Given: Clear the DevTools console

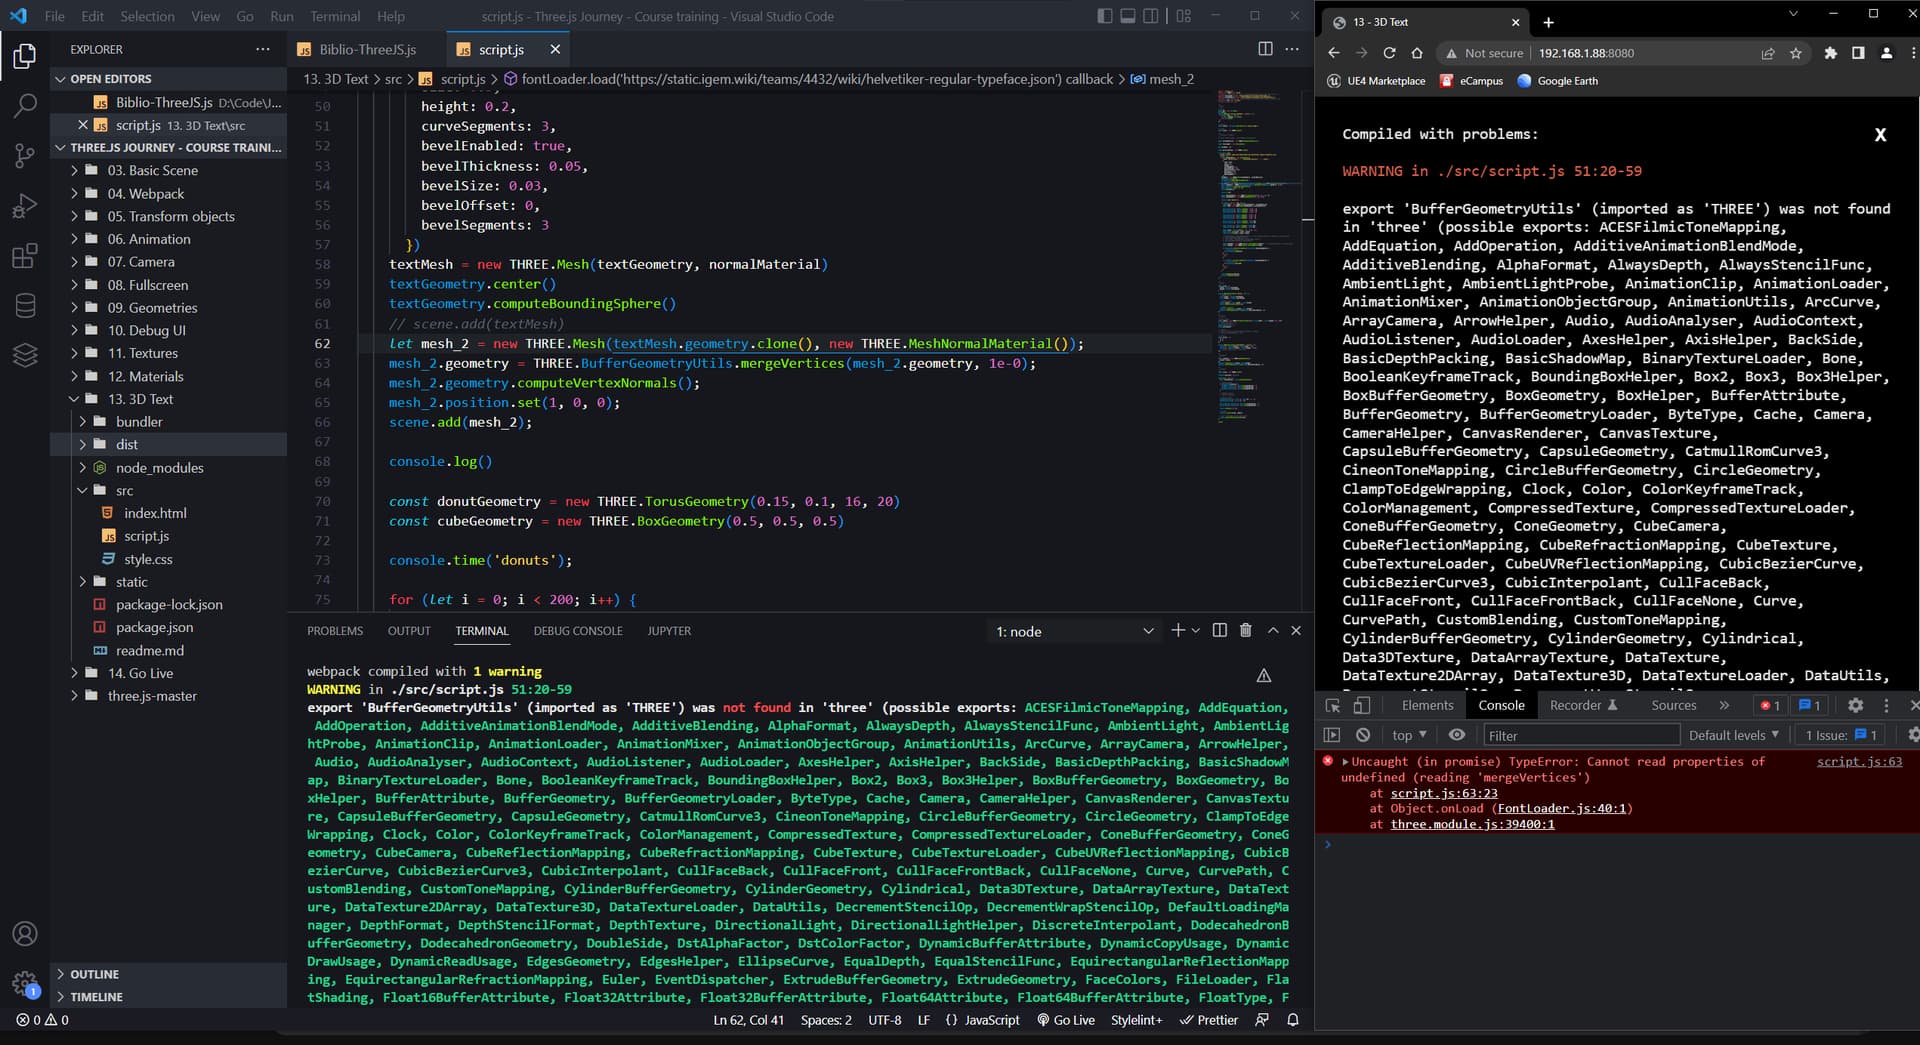Looking at the screenshot, I should pyautogui.click(x=1362, y=735).
